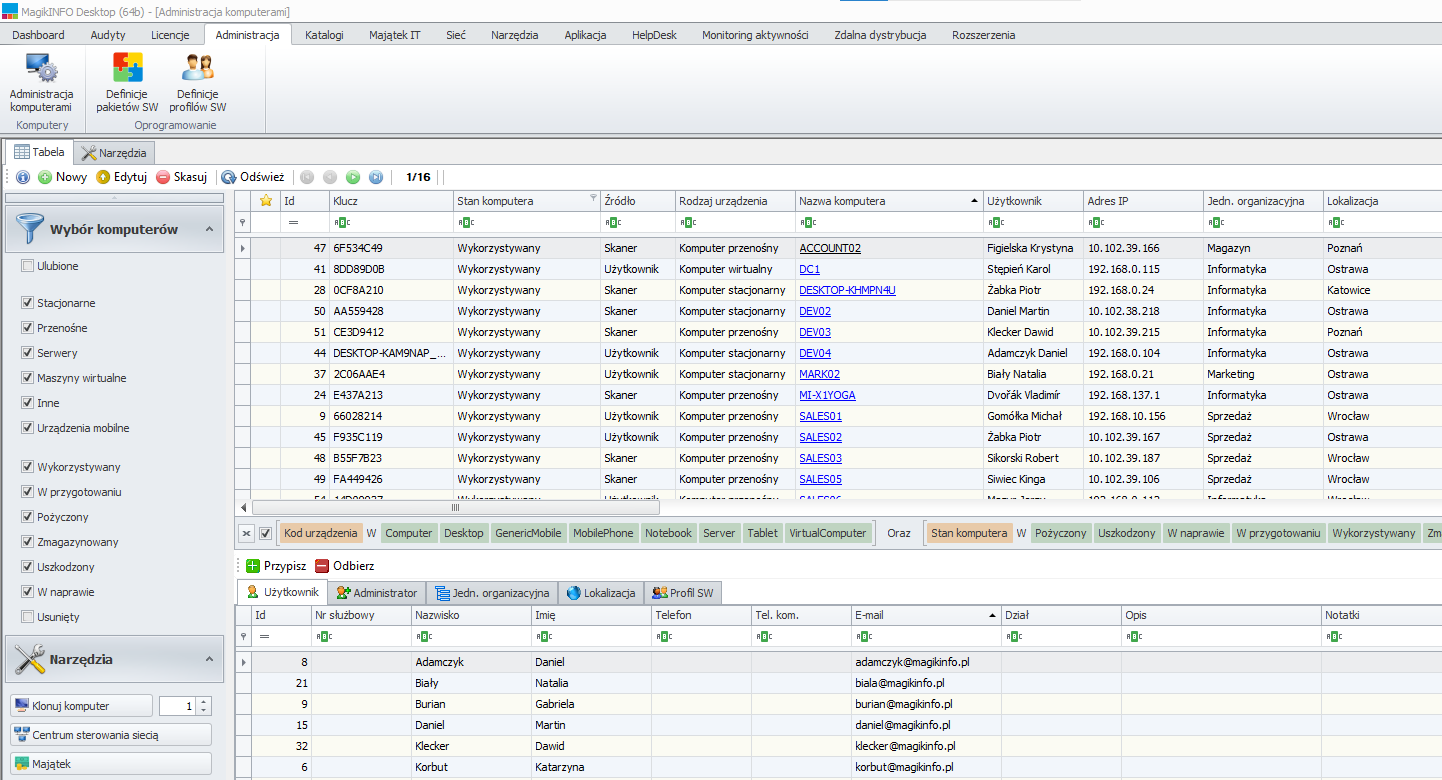The image size is (1442, 780).
Task: Open Administracja komputerami ribbon icon
Action: tap(41, 83)
